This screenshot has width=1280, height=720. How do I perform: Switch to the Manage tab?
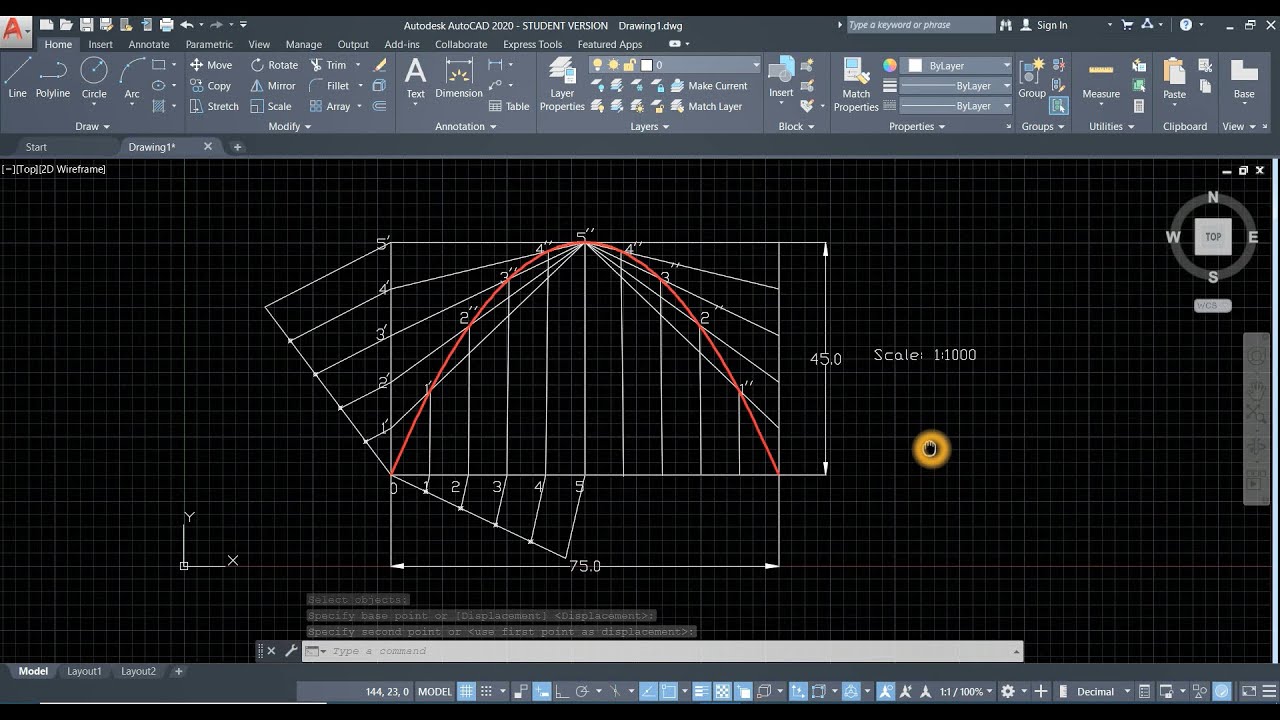click(304, 44)
